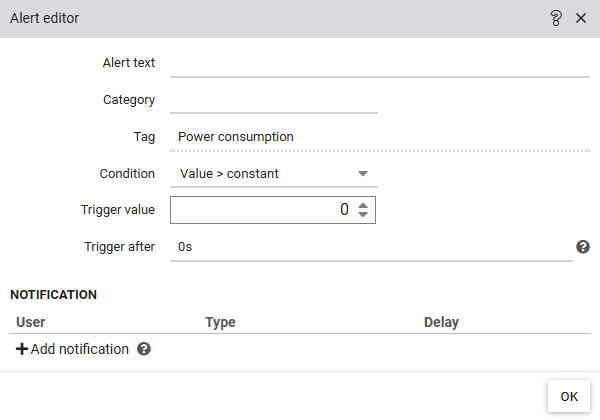
Task: Click the Delay column header
Action: pyautogui.click(x=441, y=322)
